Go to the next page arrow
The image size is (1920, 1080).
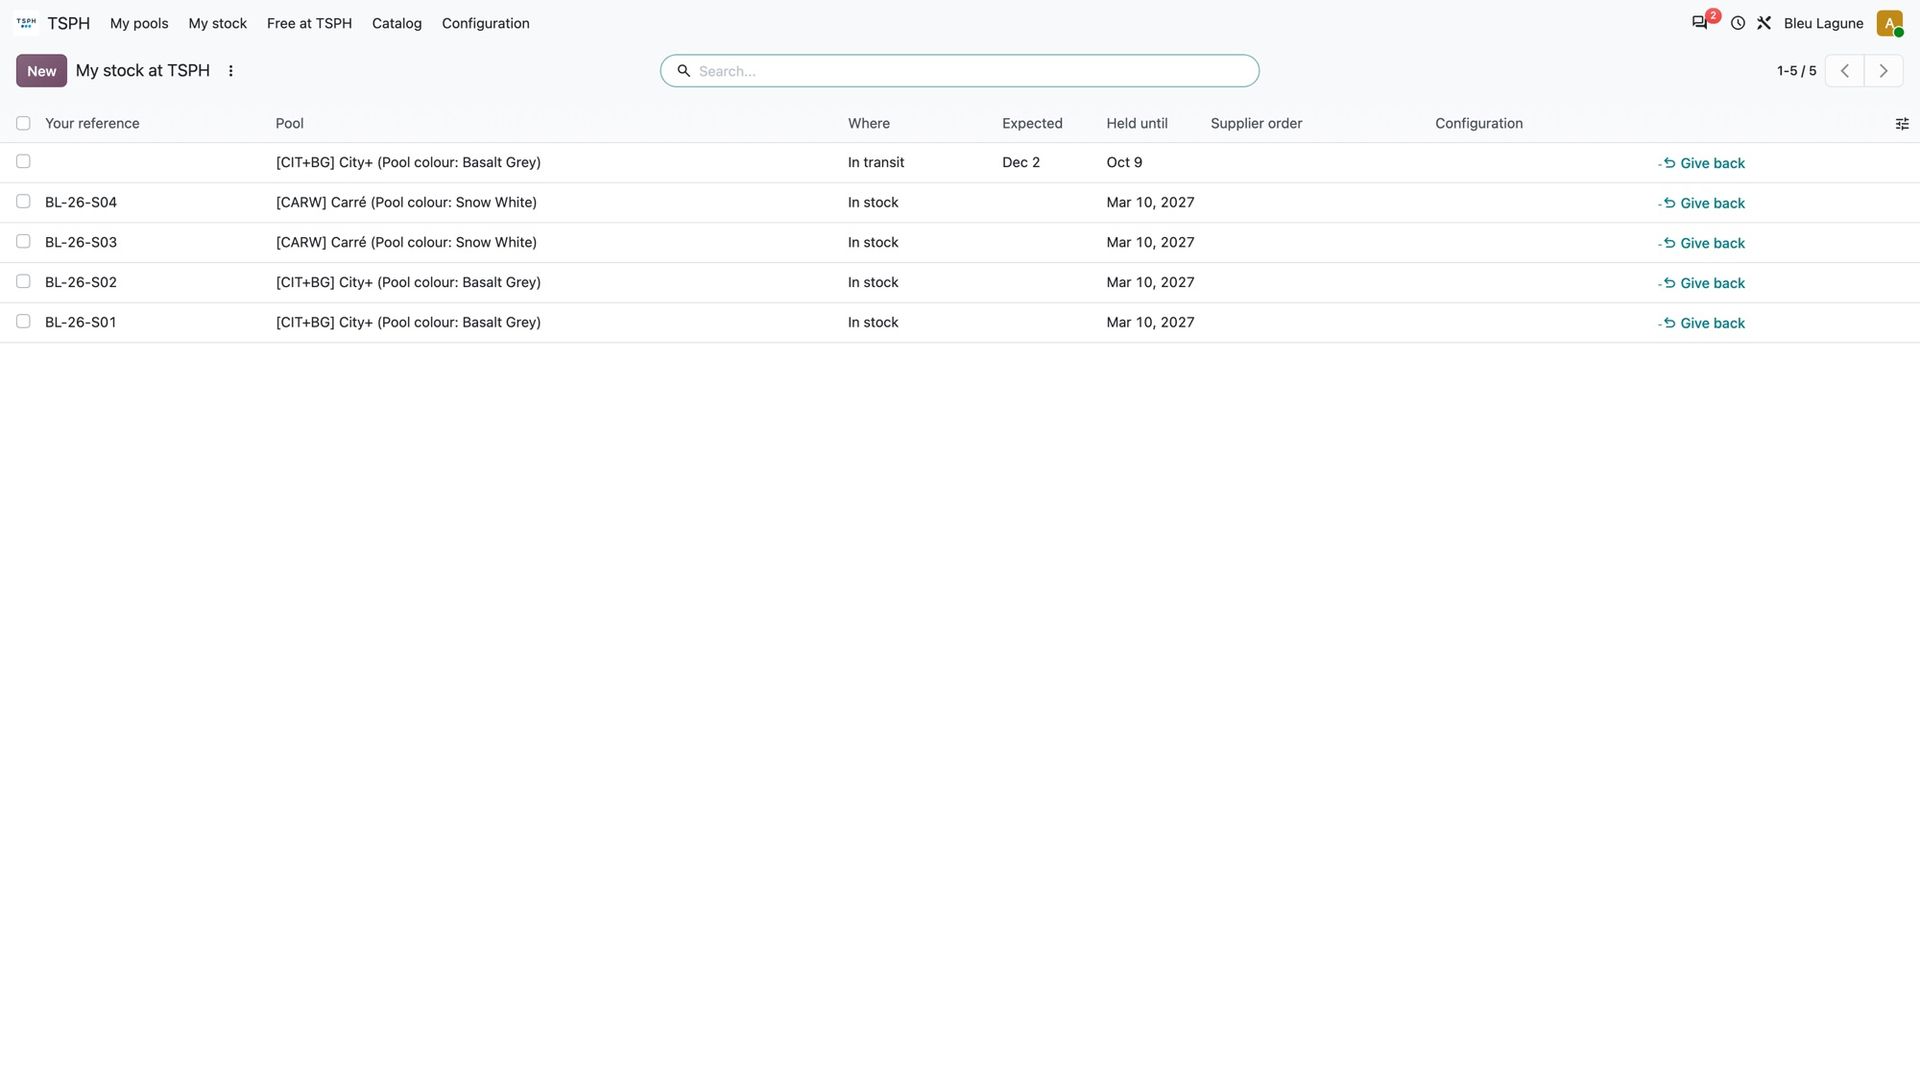[1883, 71]
